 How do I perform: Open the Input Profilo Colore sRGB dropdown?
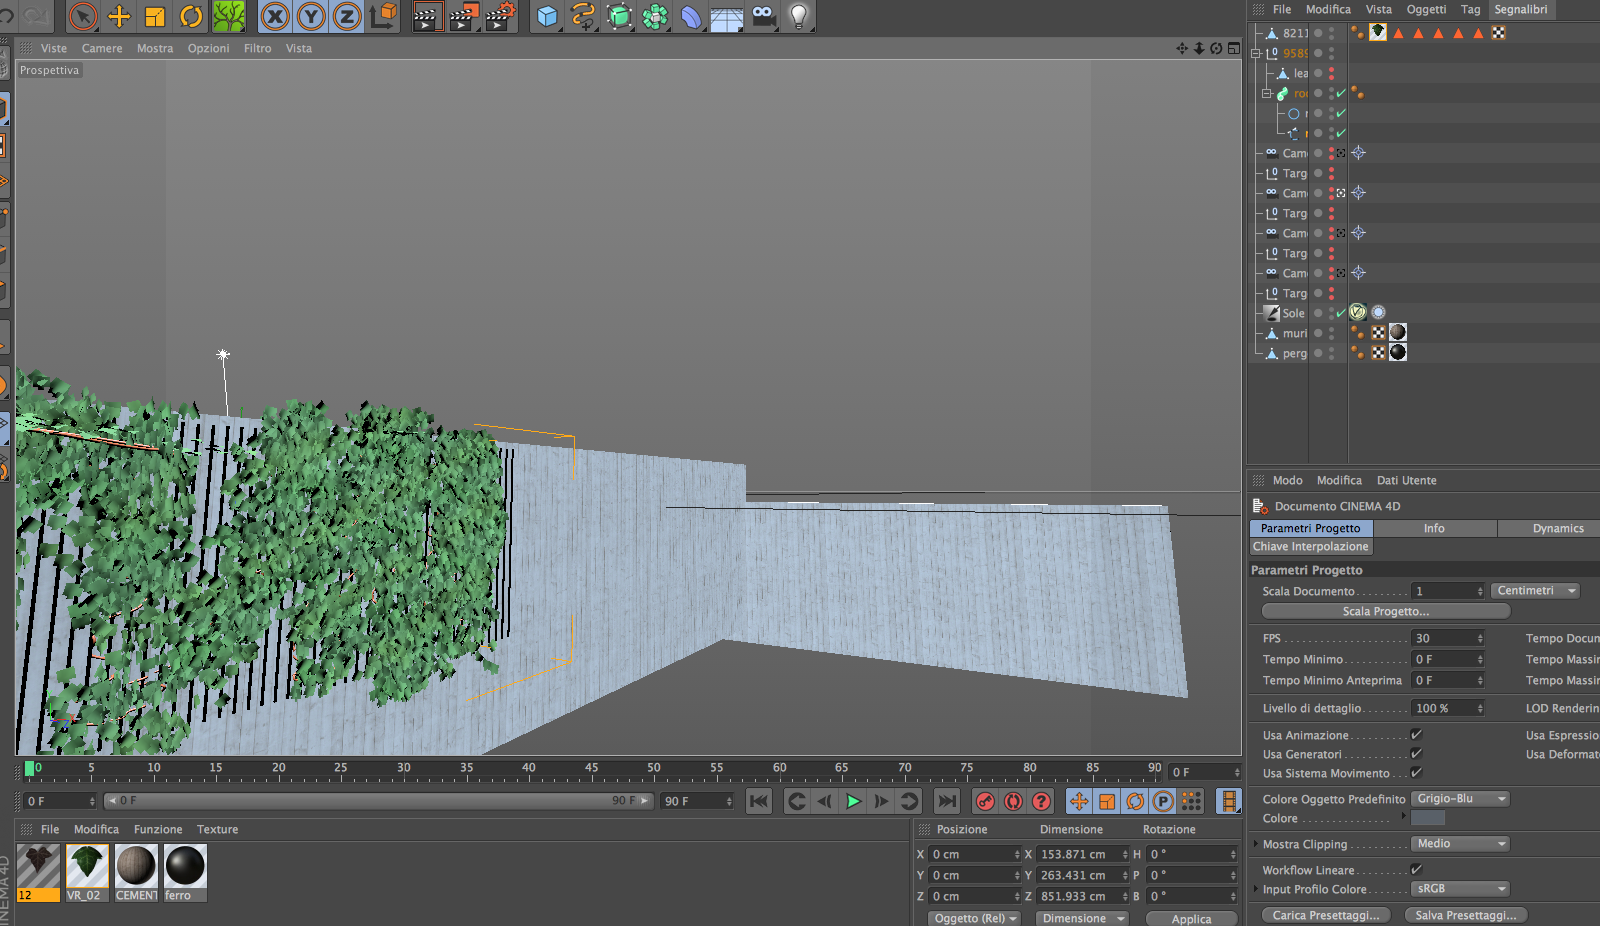click(1459, 889)
